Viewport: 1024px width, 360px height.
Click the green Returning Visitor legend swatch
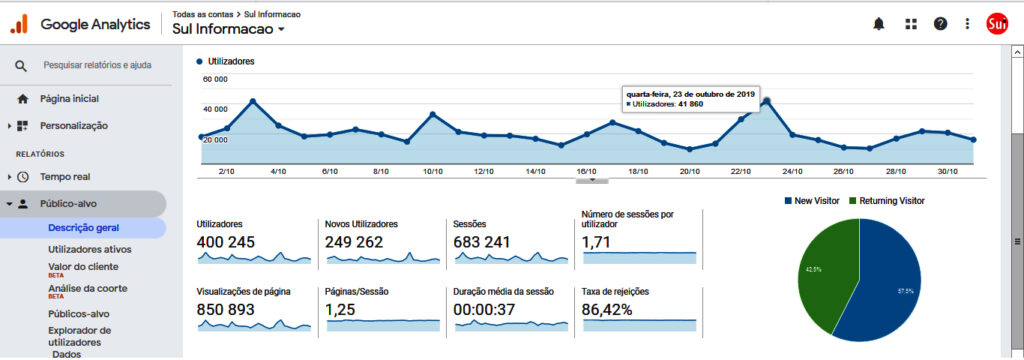tap(853, 201)
